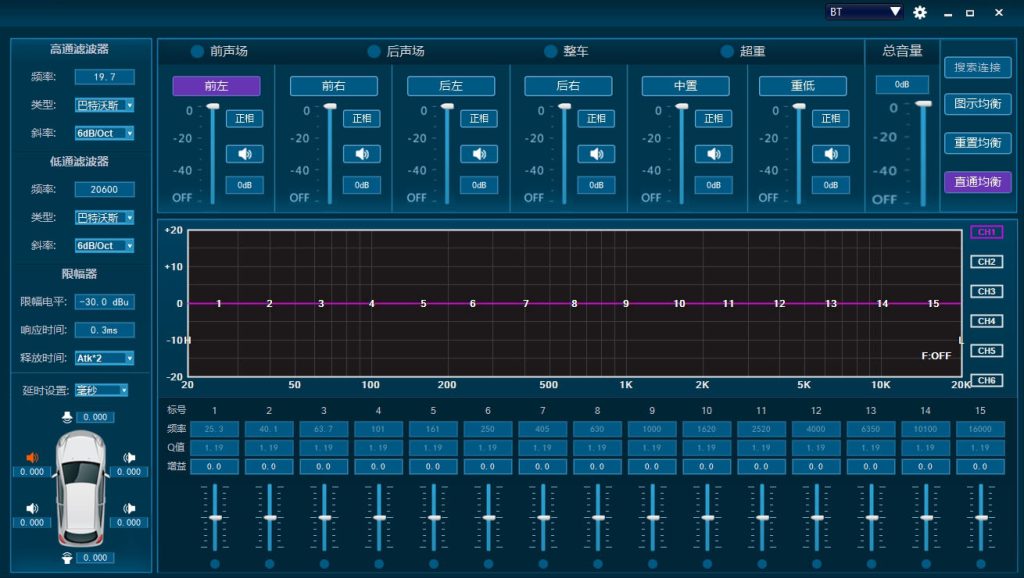
Task: Click the high-pass 频率 field showing 19.7
Action: [104, 77]
